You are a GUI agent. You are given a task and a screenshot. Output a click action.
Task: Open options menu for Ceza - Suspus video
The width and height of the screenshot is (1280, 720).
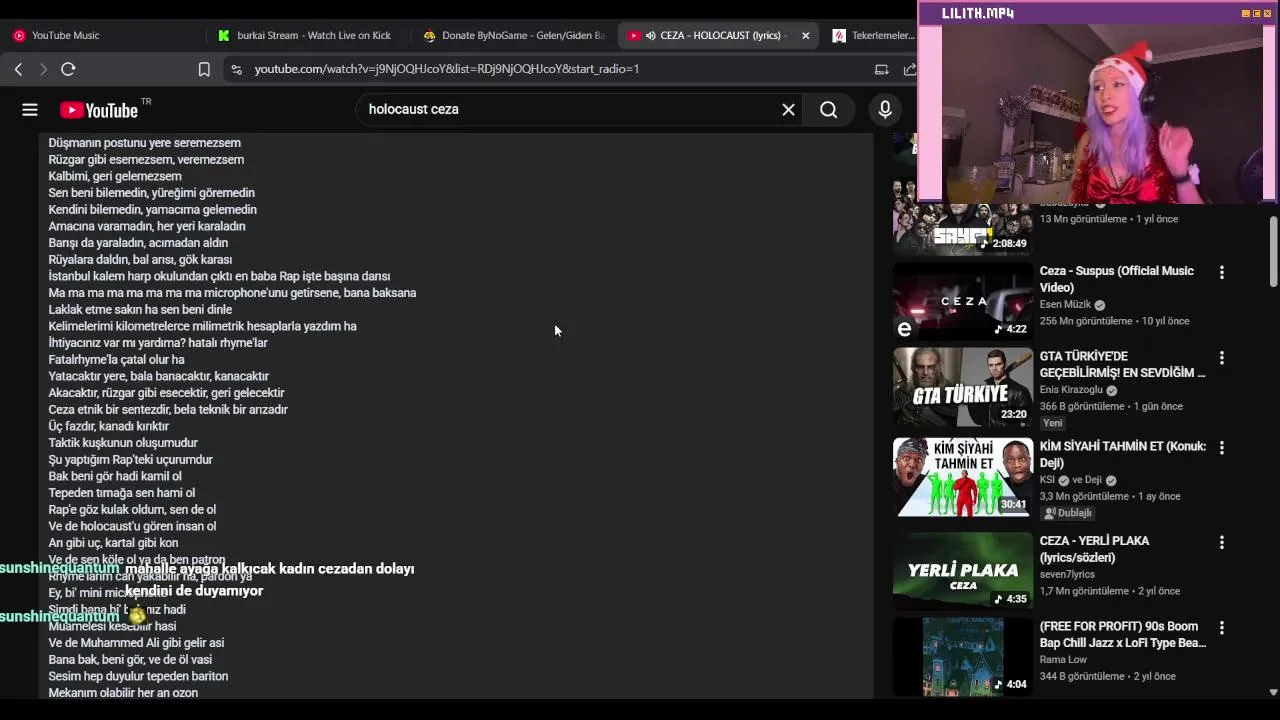pos(1221,272)
